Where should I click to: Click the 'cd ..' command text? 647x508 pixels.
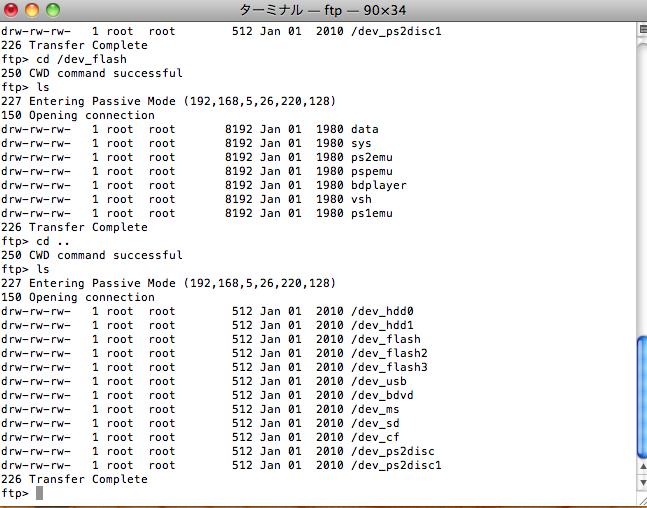click(x=53, y=241)
